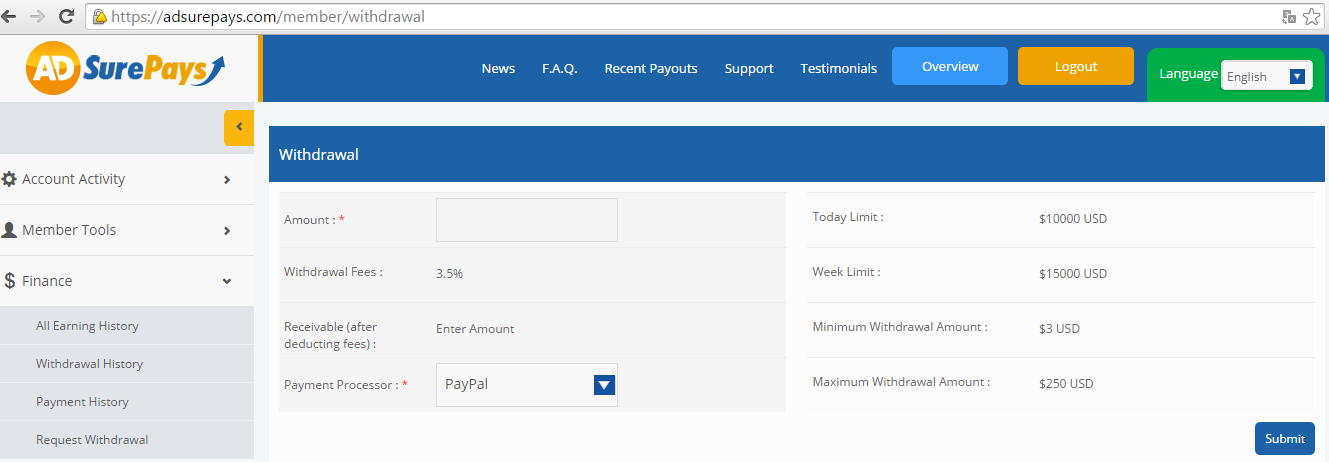This screenshot has height=462, width=1329.
Task: Click the 3.5% withdrawal fee value
Action: (x=449, y=273)
